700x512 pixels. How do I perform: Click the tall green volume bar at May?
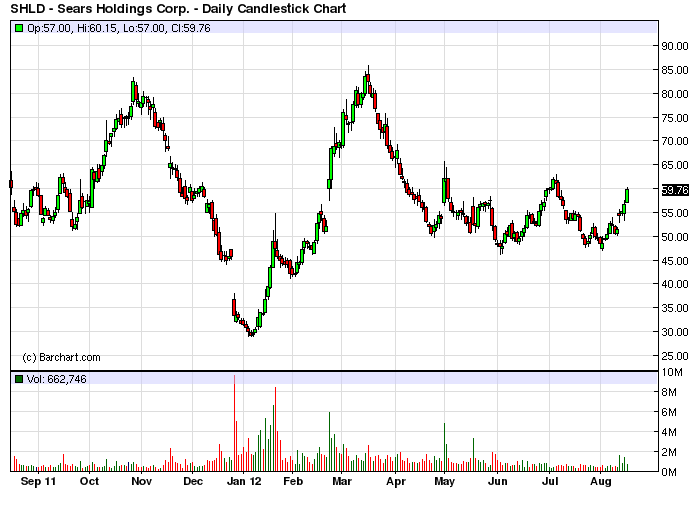click(445, 447)
